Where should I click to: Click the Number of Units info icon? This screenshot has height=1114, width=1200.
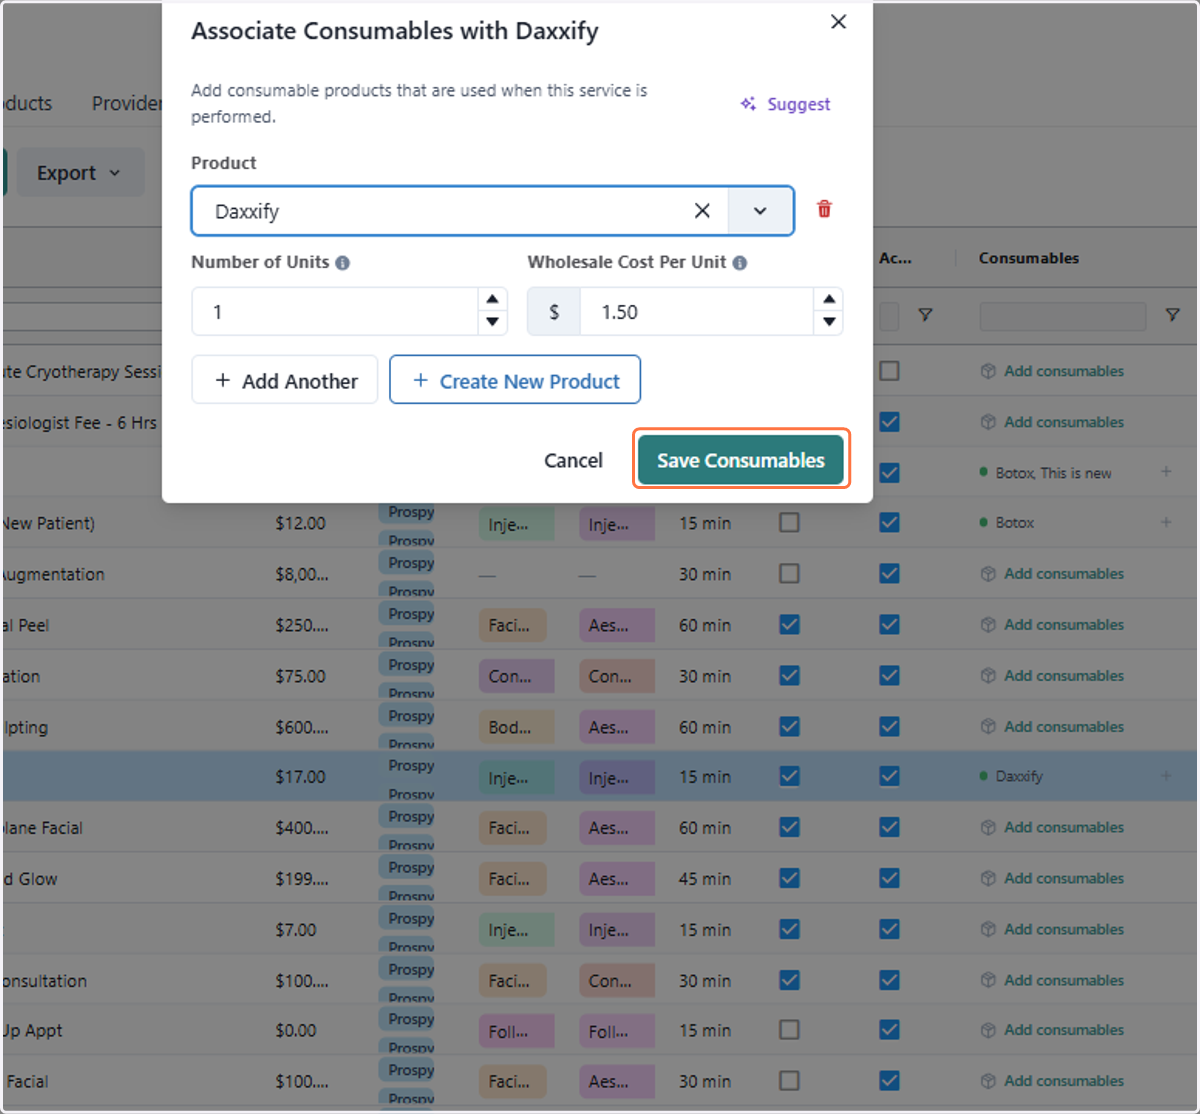tap(343, 263)
